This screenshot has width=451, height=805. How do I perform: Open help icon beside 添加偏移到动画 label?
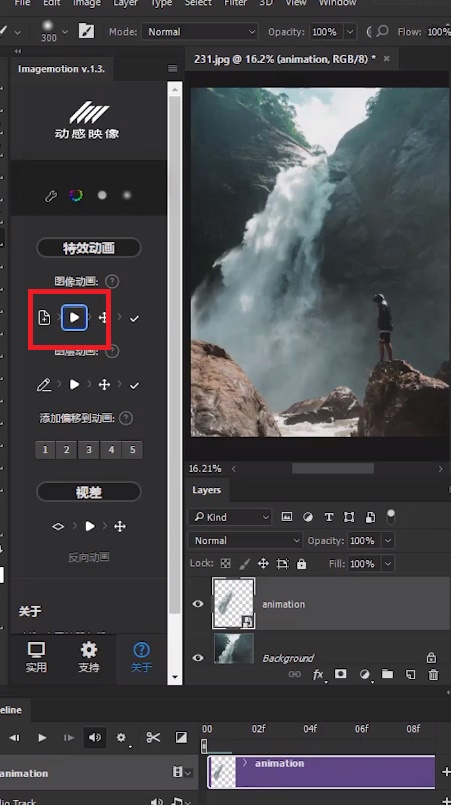coord(125,418)
